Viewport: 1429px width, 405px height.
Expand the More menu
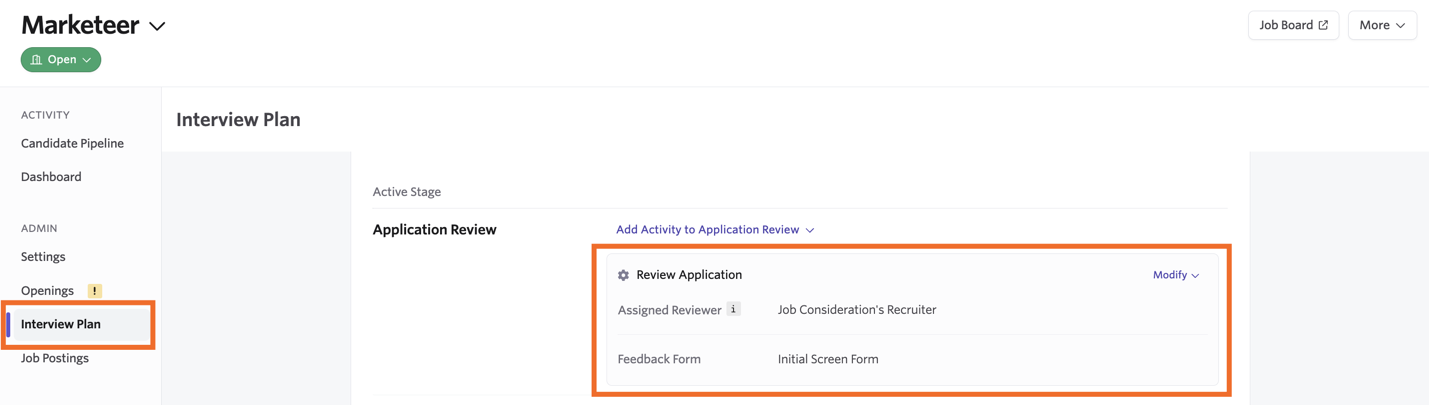coord(1382,25)
